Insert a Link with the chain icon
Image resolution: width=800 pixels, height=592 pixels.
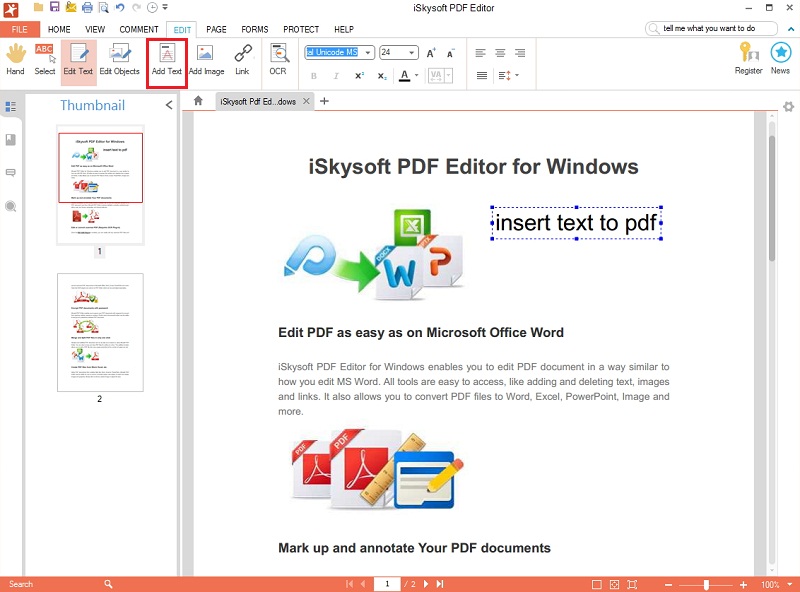(x=242, y=60)
